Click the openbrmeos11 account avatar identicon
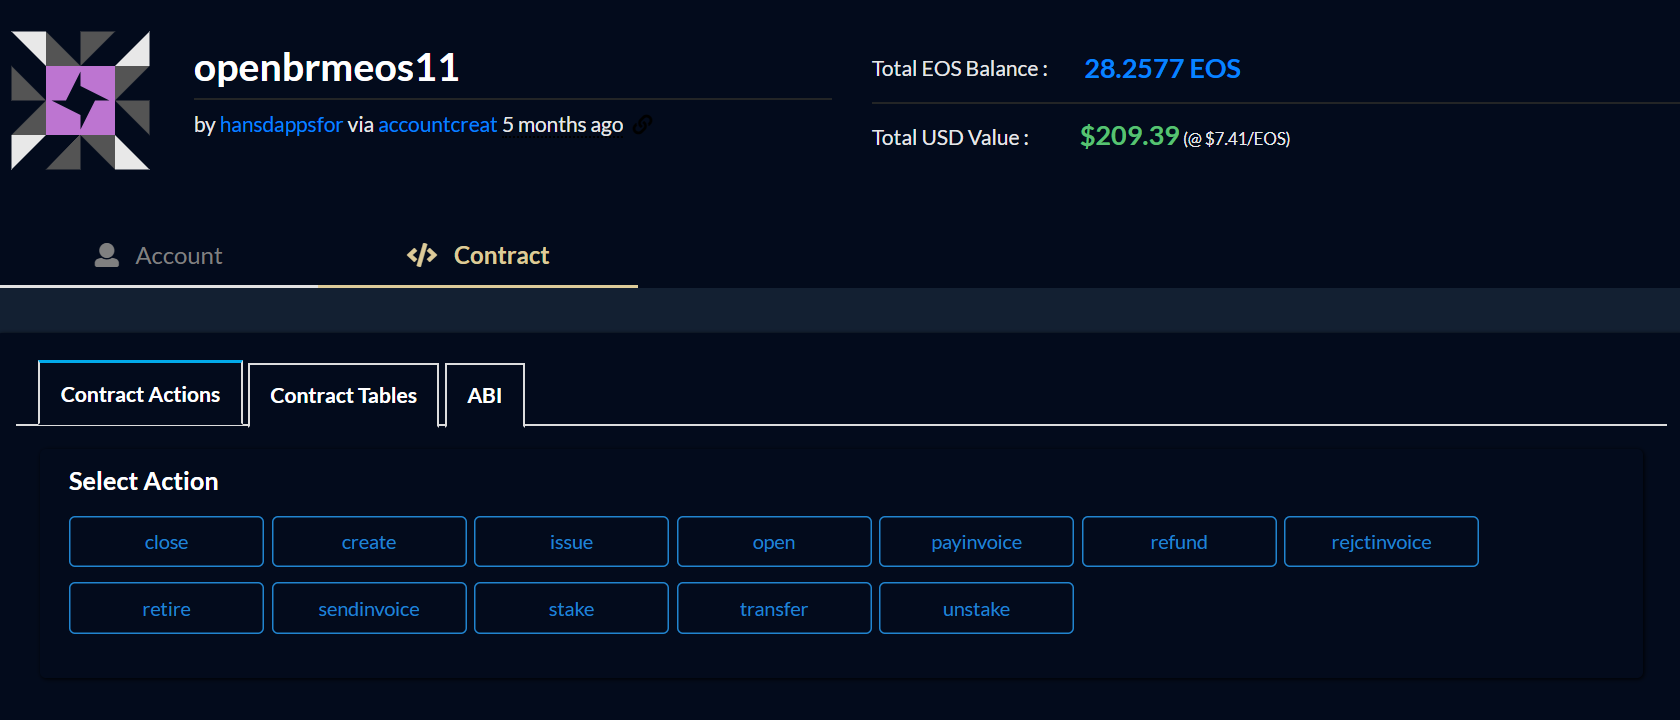Screen dimensions: 1680x720 point(80,100)
